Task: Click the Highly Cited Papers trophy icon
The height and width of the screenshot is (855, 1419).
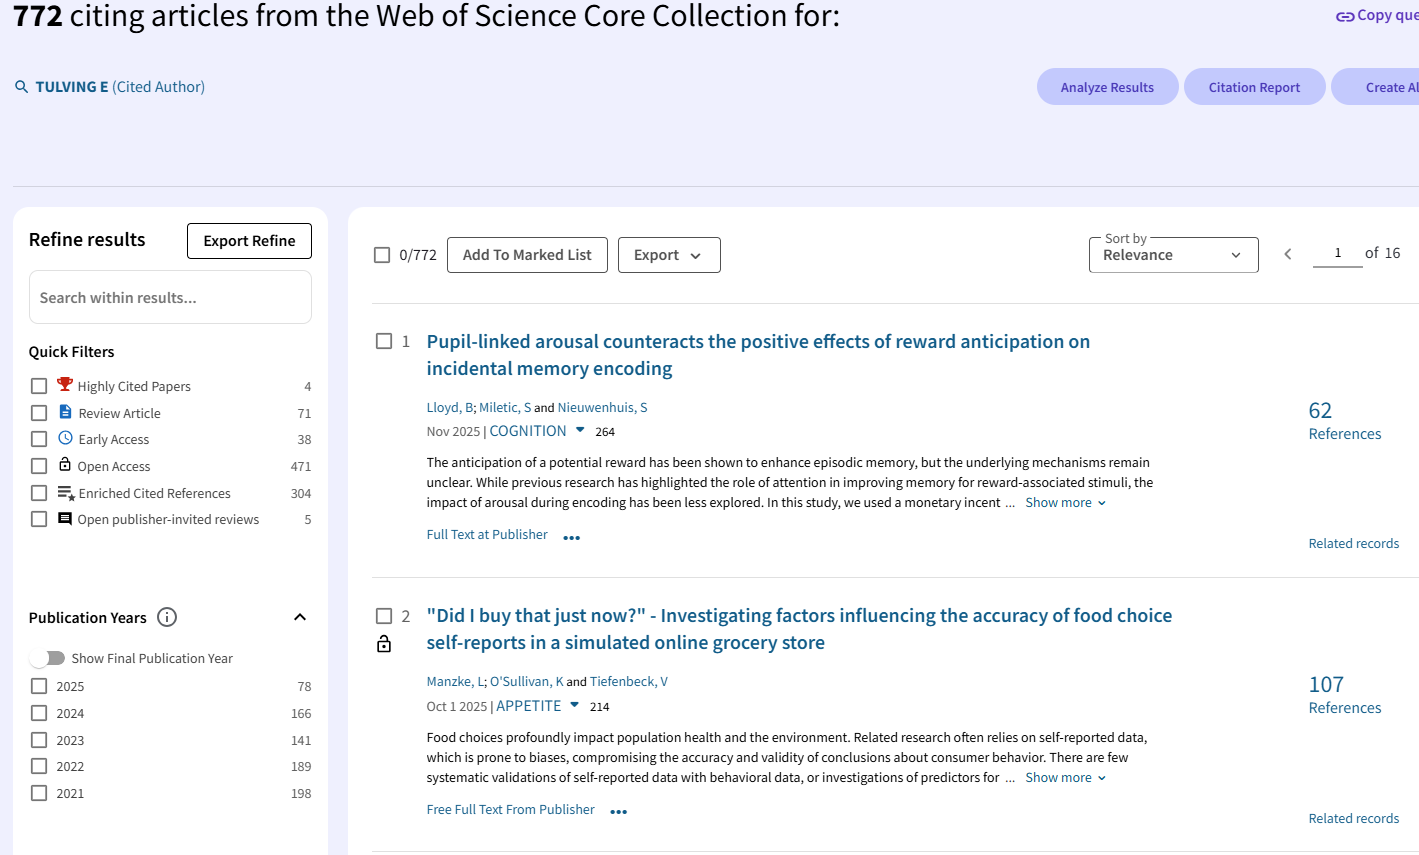Action: [65, 385]
